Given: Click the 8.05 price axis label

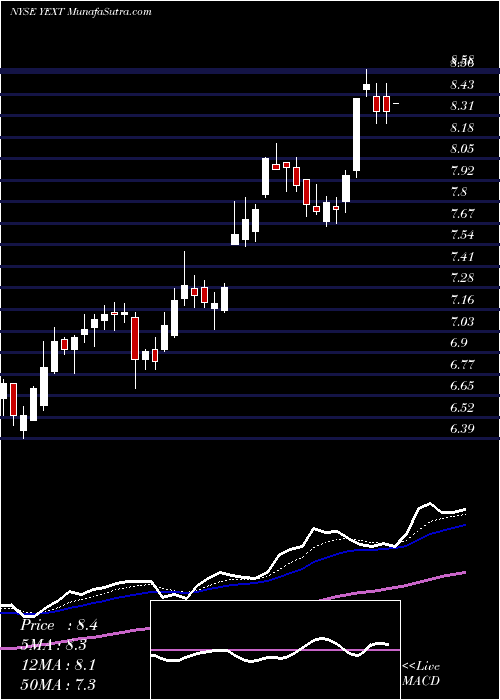Looking at the screenshot, I should click(x=462, y=149).
